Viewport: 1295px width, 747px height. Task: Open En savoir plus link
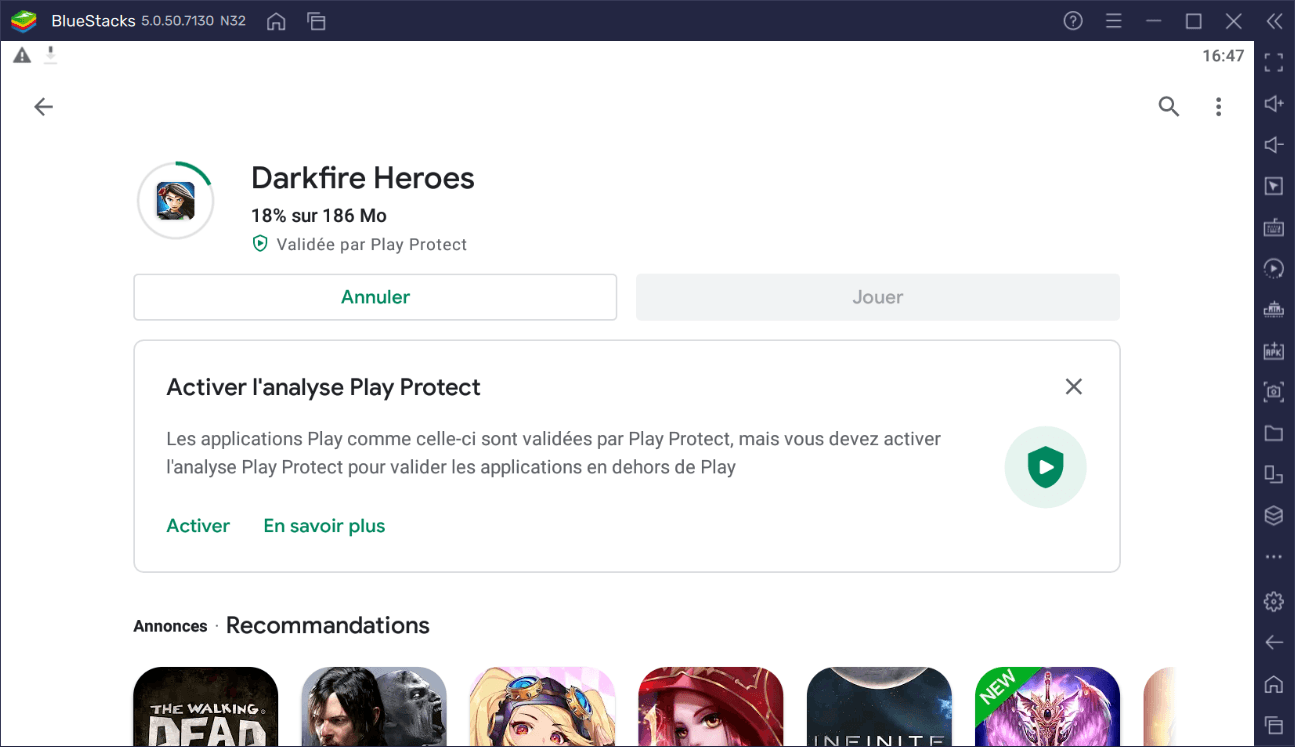[324, 526]
